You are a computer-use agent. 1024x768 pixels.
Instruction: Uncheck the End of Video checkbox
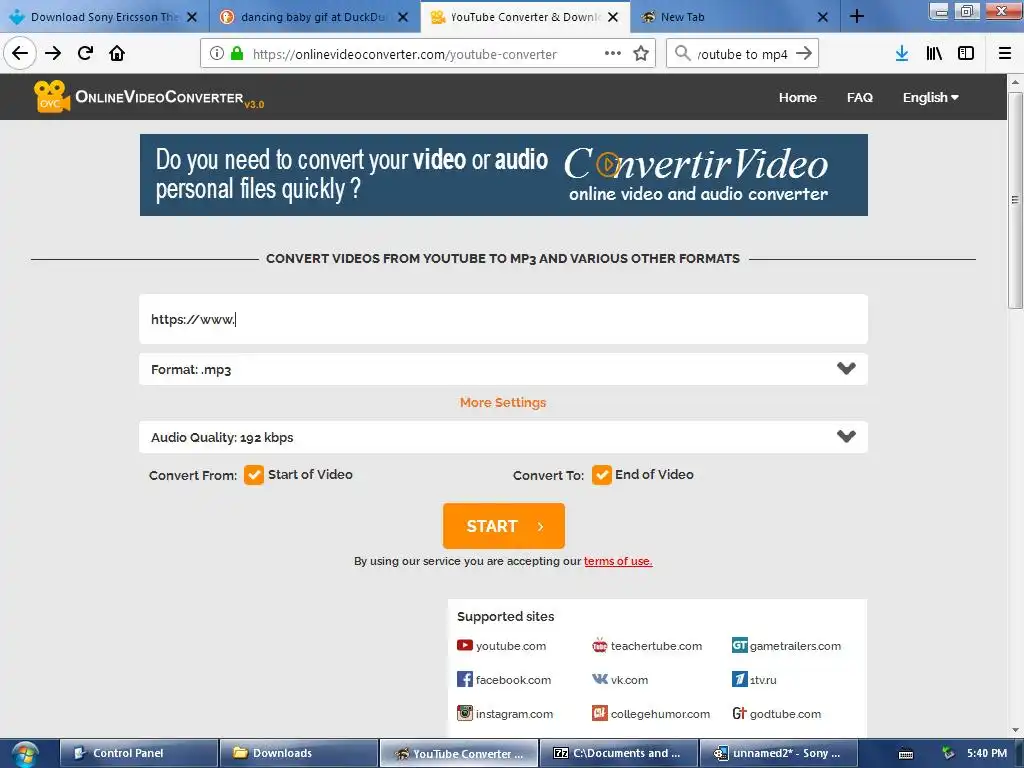[601, 475]
